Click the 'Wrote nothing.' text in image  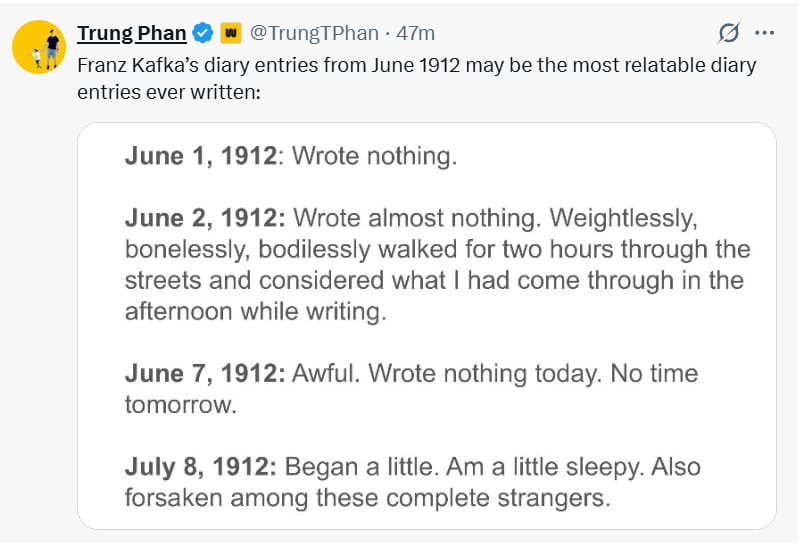coord(375,156)
